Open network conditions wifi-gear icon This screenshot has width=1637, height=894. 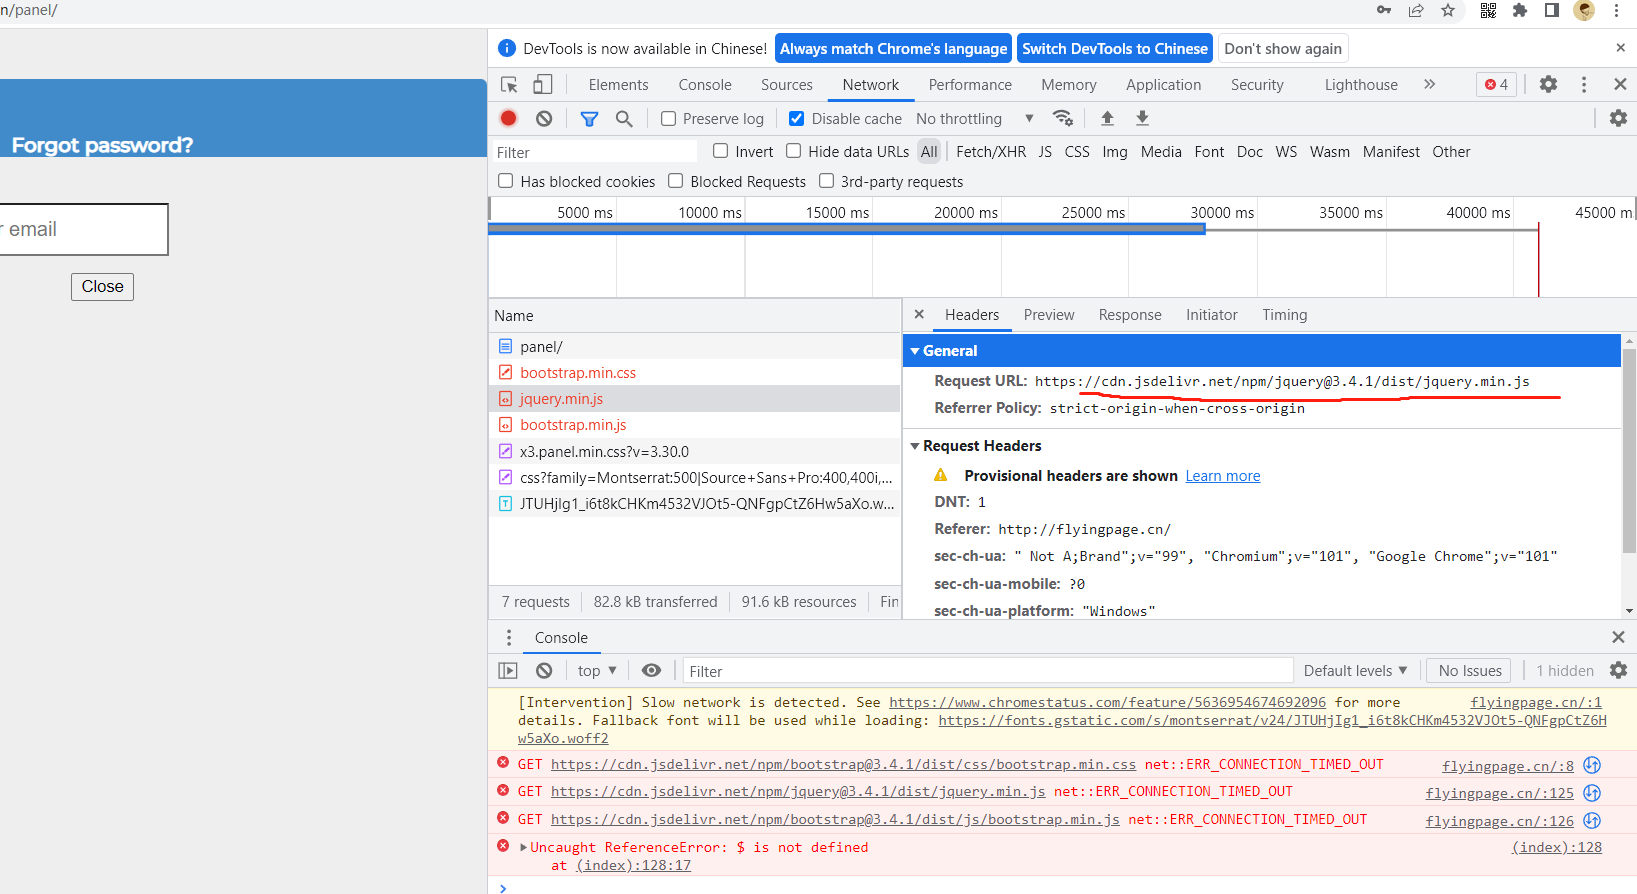pyautogui.click(x=1063, y=118)
